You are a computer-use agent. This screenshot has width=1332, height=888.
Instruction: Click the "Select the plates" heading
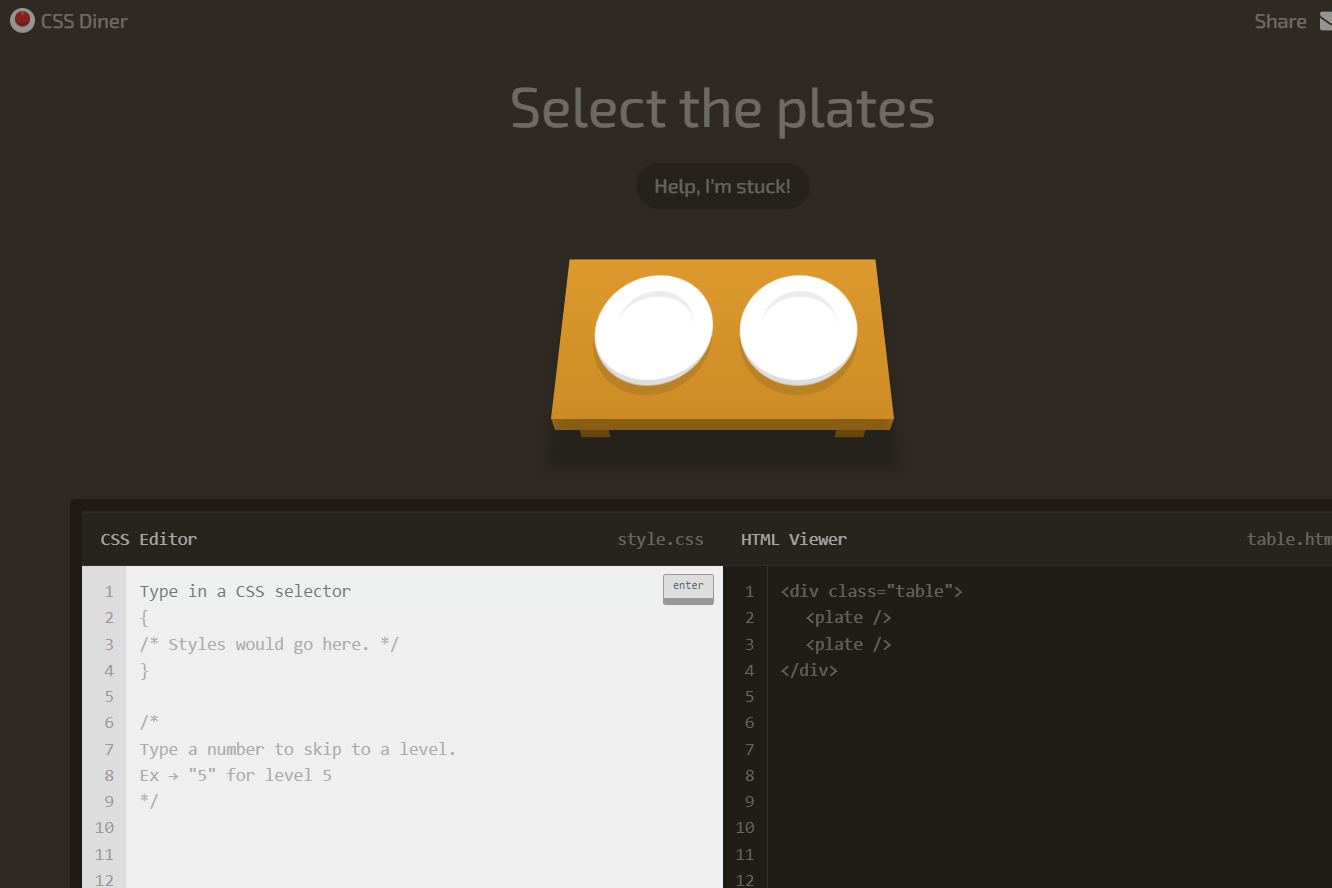(722, 108)
